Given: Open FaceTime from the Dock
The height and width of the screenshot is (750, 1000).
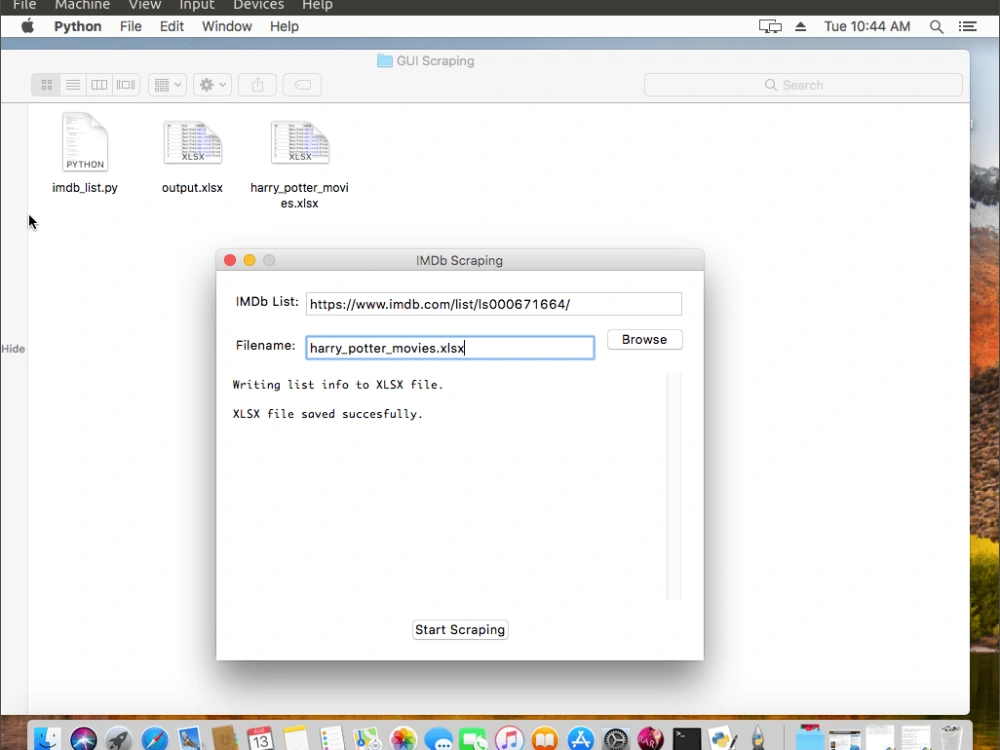Looking at the screenshot, I should tap(473, 739).
